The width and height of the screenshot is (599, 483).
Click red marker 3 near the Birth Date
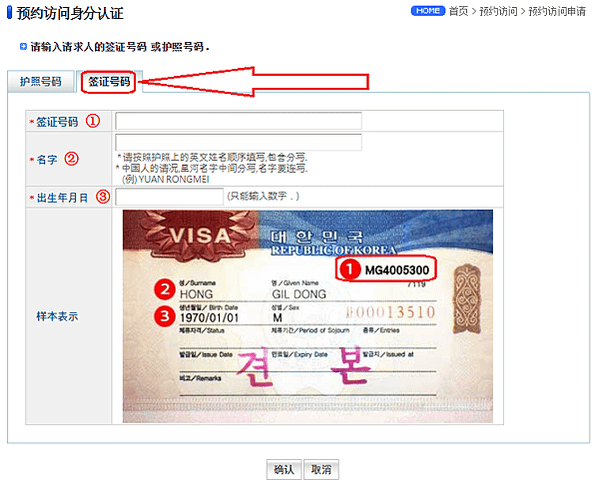(x=165, y=316)
